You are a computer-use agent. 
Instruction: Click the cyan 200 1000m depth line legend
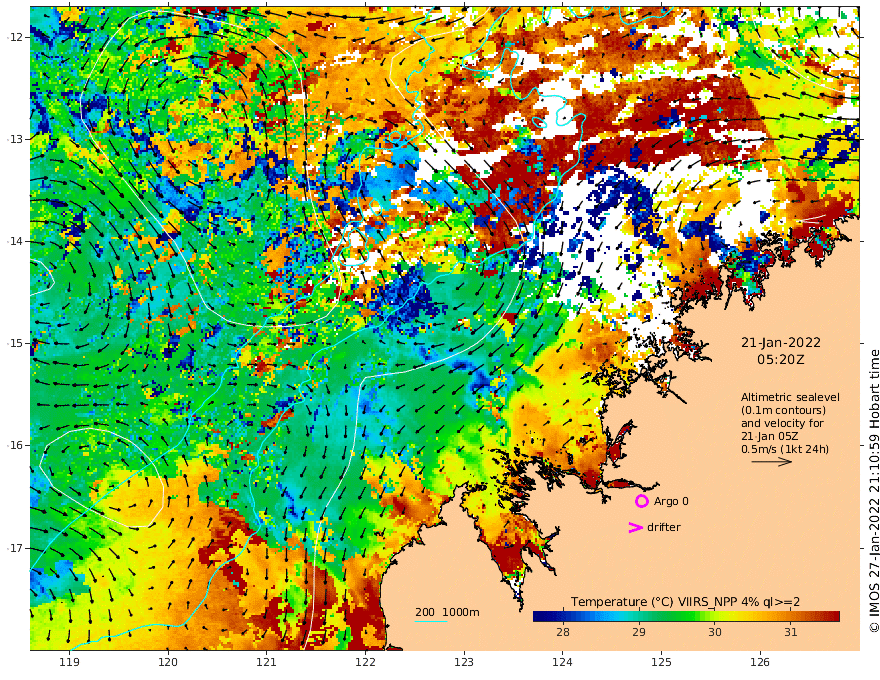[x=431, y=621]
